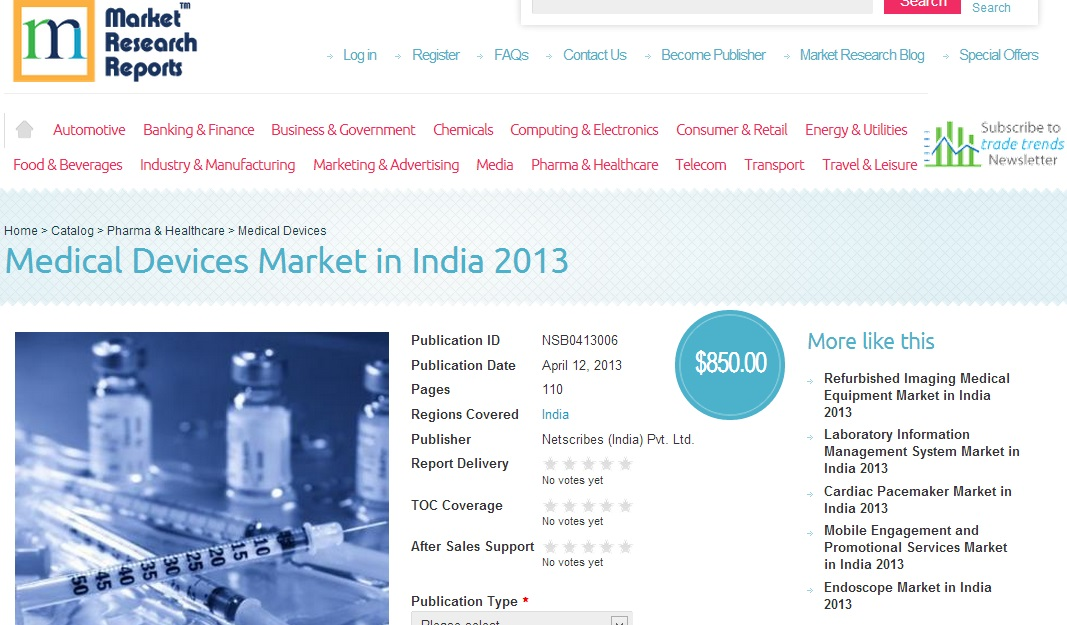The height and width of the screenshot is (625, 1067).
Task: Open Laboratory Information Management System Market report
Action: [x=921, y=451]
